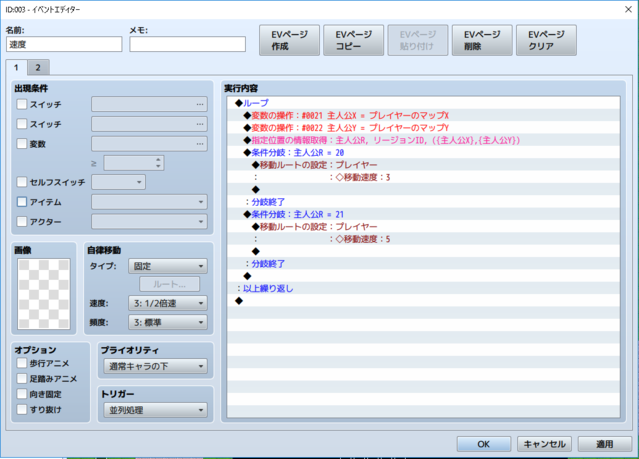Select the 条件分岐 主人公R = 20 line

point(423,152)
